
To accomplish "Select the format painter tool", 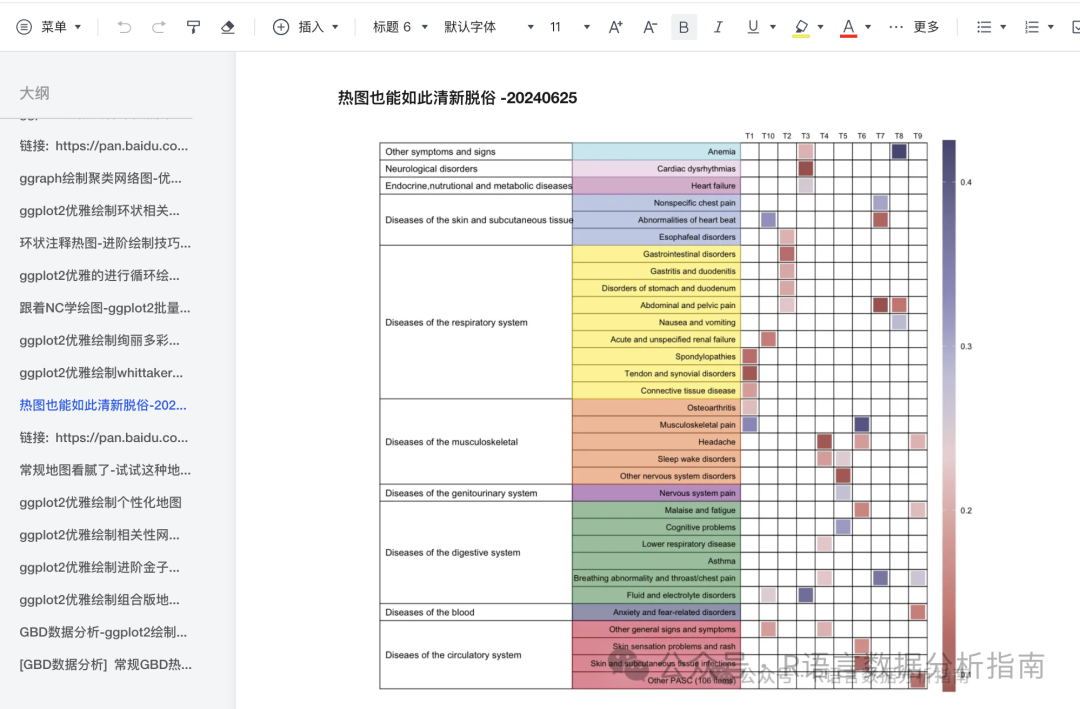I will click(194, 27).
